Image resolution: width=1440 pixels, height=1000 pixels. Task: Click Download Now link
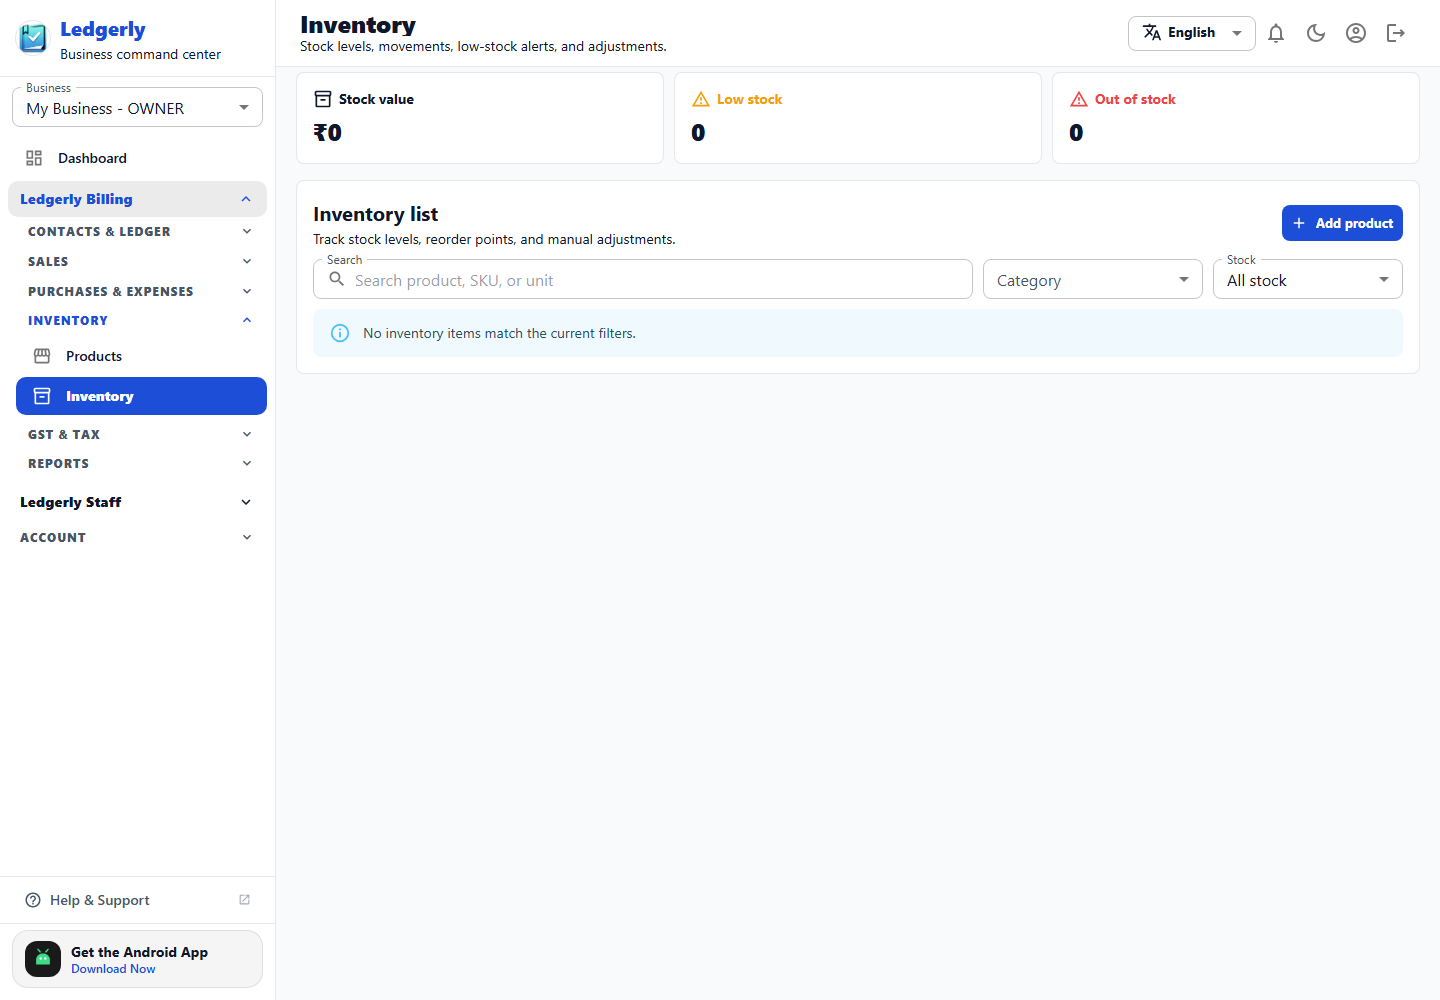[x=113, y=969]
